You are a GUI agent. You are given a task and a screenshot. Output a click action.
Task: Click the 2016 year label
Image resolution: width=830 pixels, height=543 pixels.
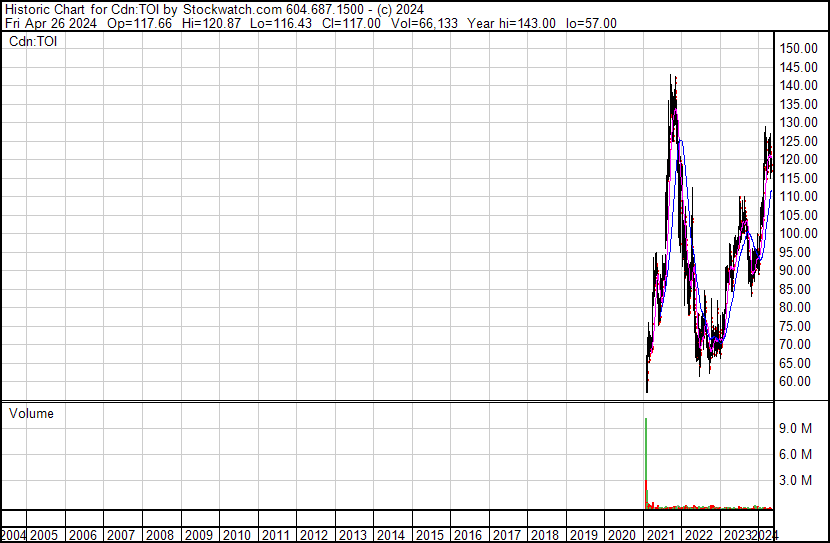(468, 536)
